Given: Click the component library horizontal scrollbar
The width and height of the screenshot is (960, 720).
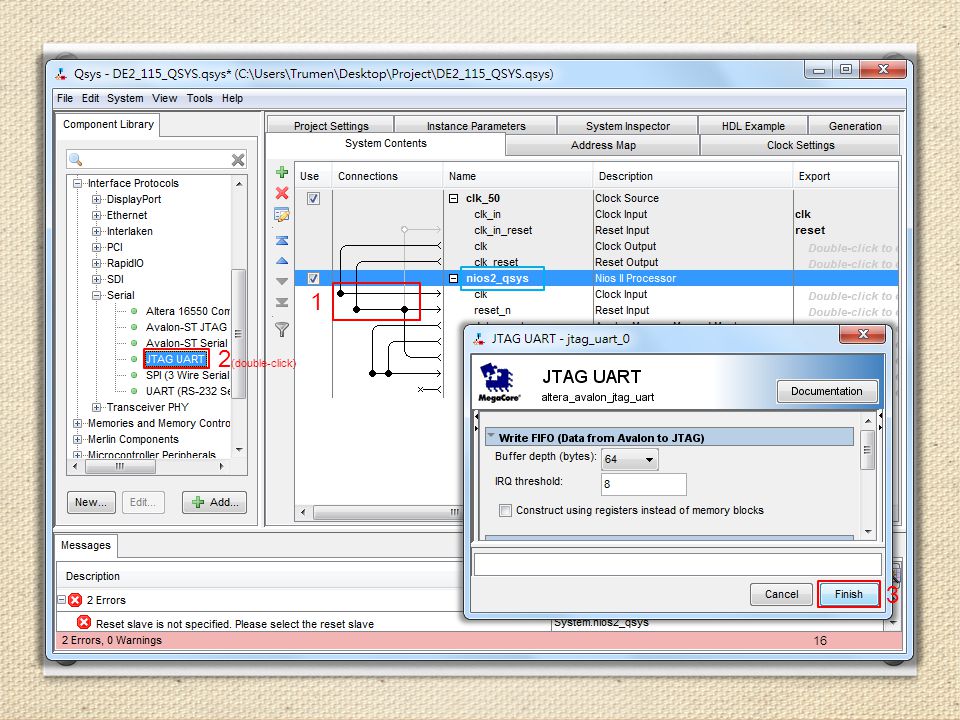Looking at the screenshot, I should [120, 466].
